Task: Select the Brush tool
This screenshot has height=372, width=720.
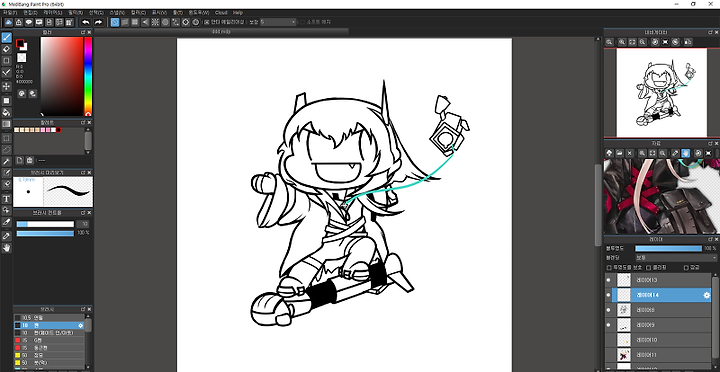Action: coord(6,38)
